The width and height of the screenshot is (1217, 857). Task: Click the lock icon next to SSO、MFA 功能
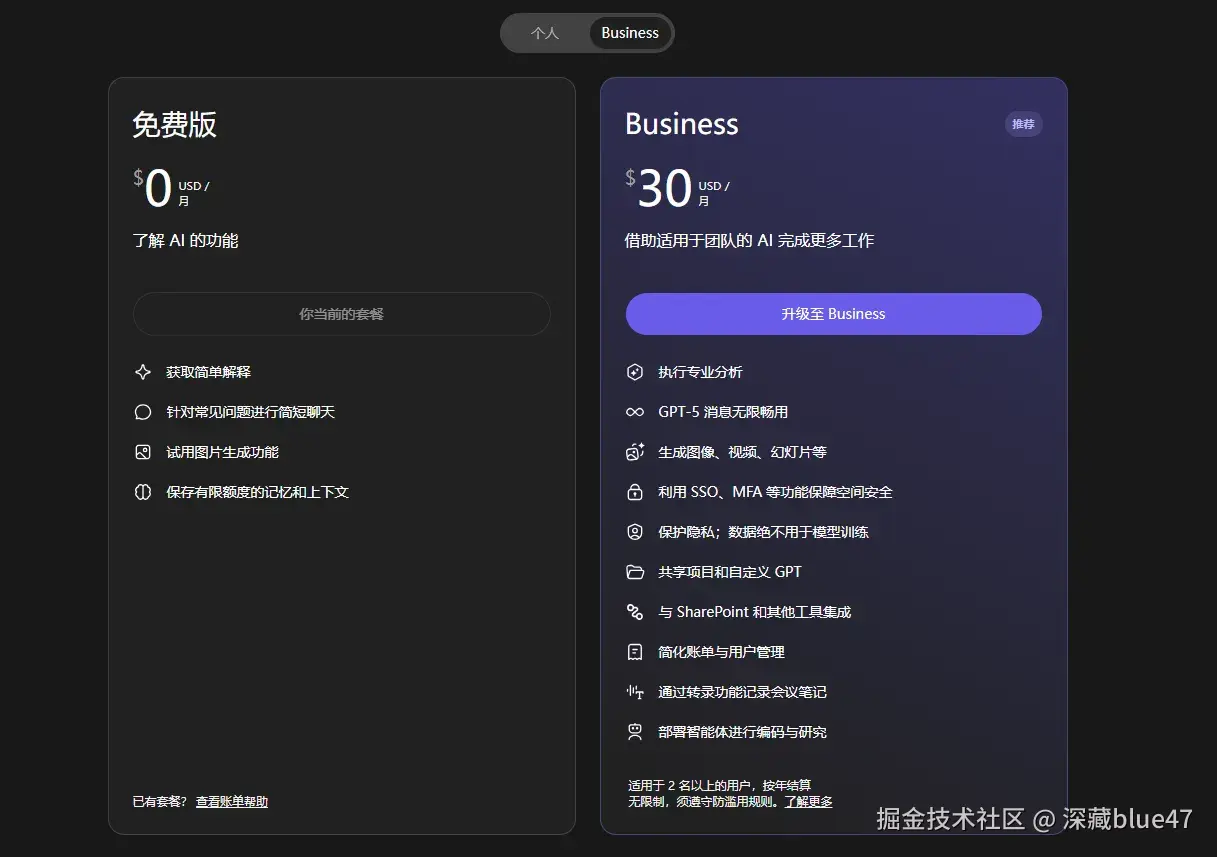(x=636, y=491)
